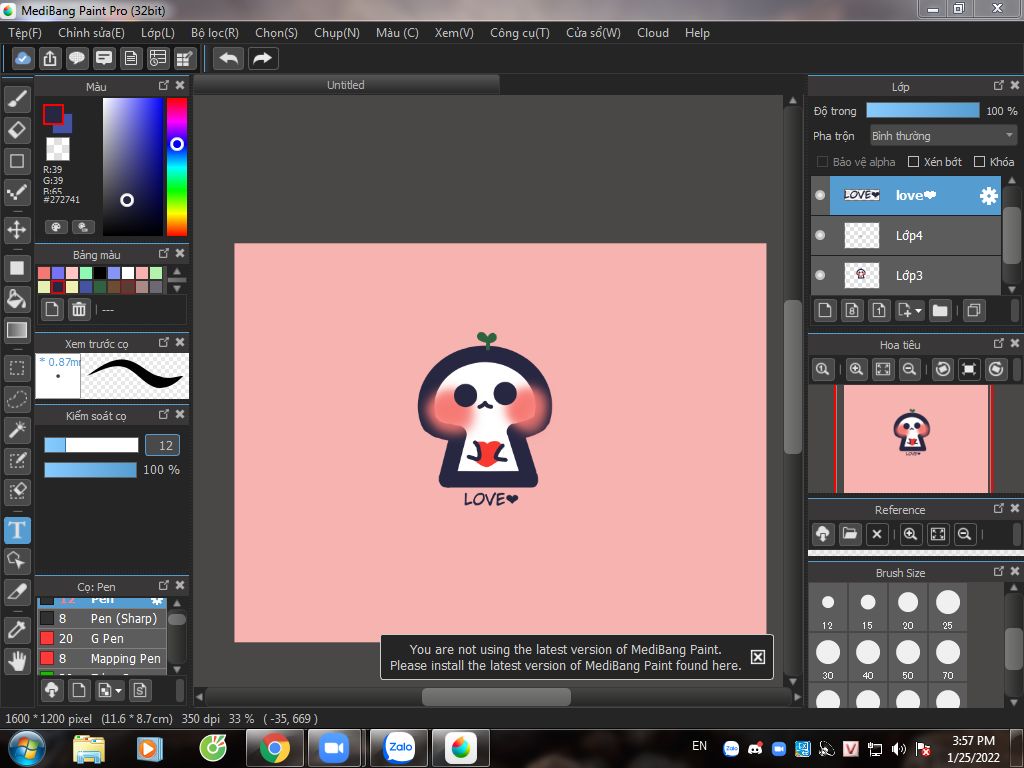Select the Select Pen tool
1024x768 pixels.
click(x=17, y=460)
